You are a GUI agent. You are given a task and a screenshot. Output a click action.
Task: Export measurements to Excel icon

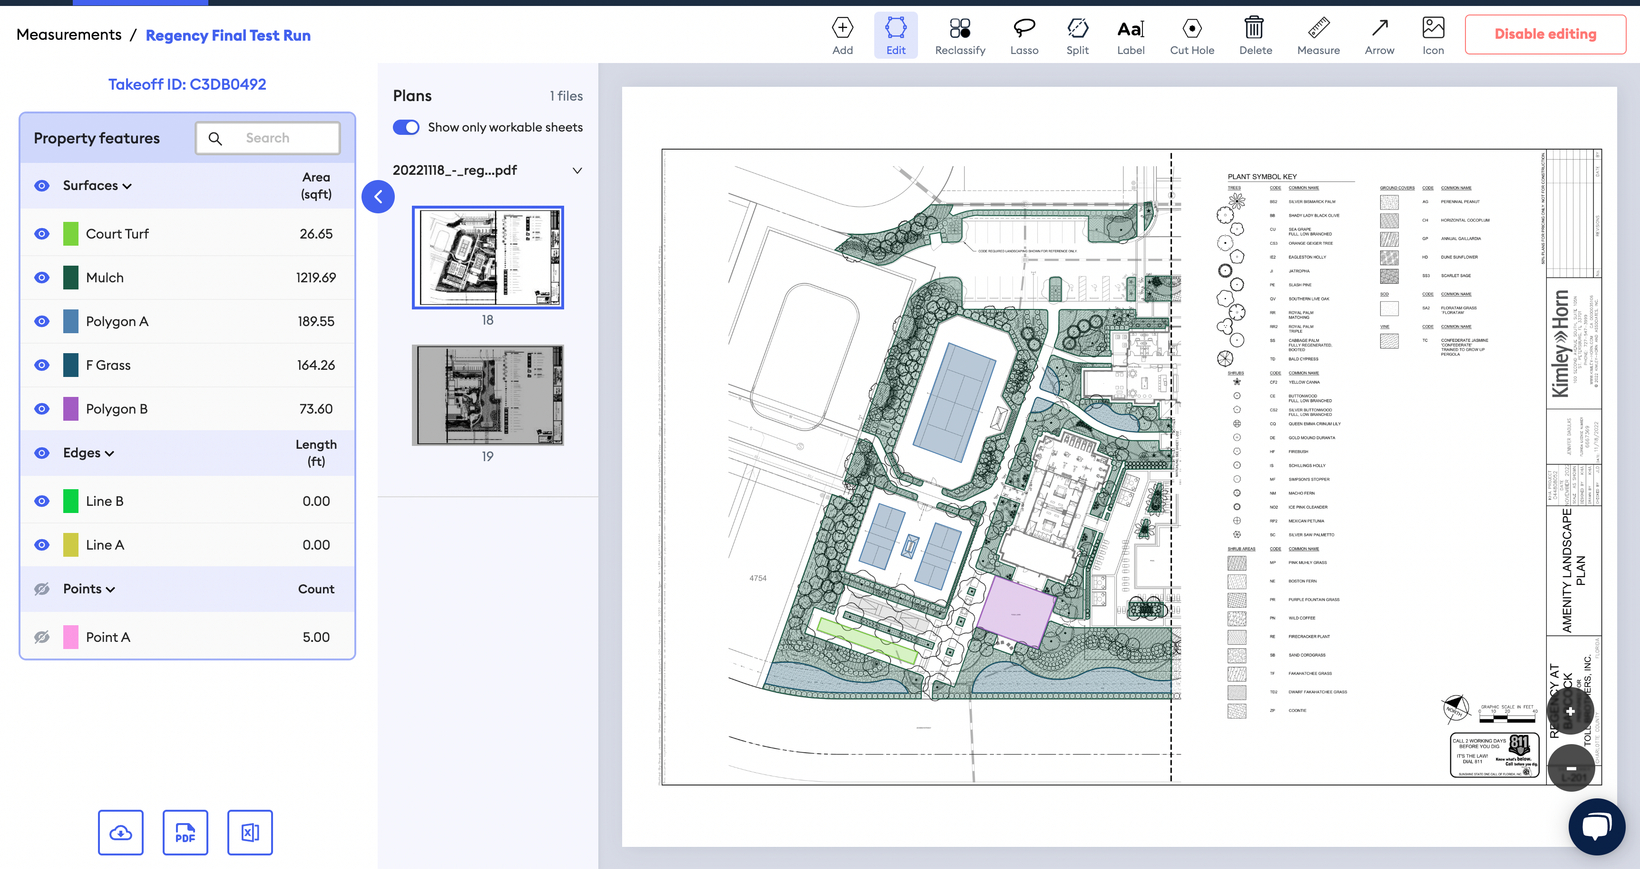250,832
